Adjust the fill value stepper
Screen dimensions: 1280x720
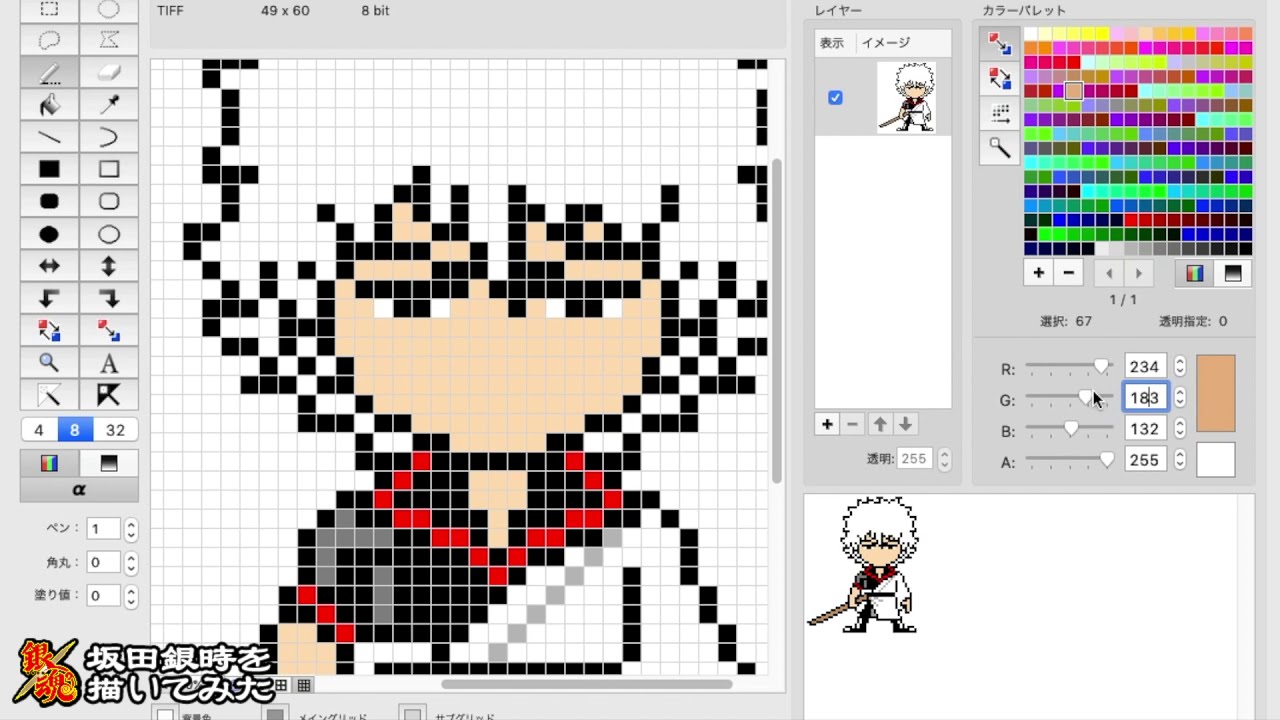pos(131,595)
